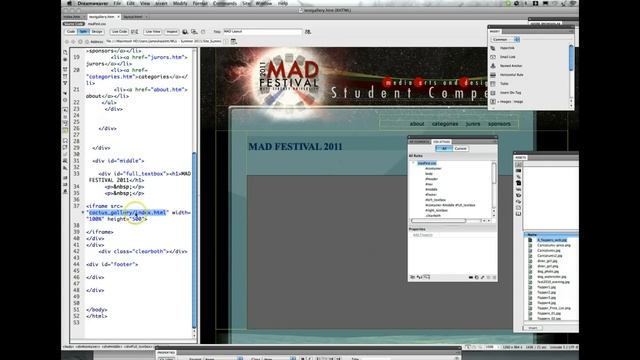640x360 pixels.
Task: Click the Source Code button
Action: [x=73, y=24]
